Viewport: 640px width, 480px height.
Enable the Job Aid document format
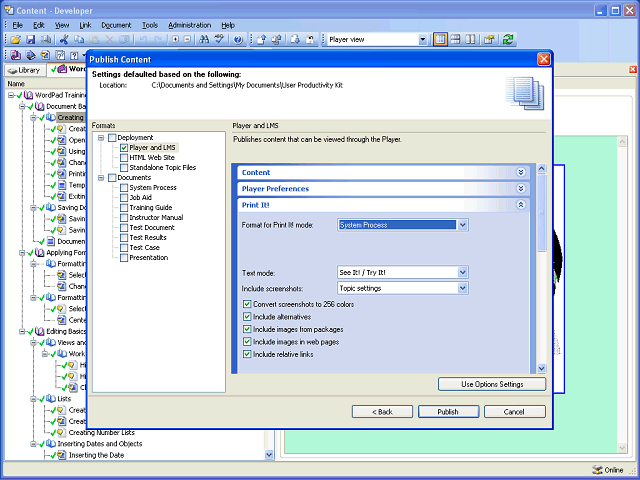(124, 198)
